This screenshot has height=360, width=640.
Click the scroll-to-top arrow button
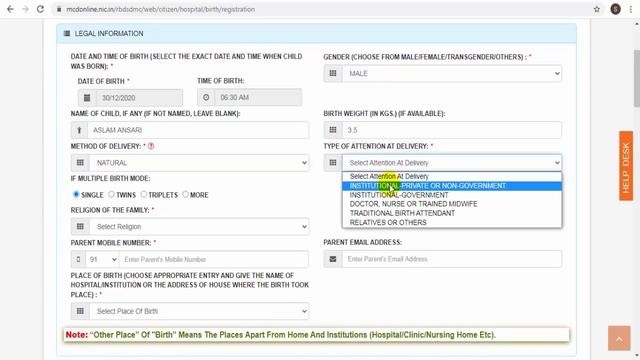(619, 338)
